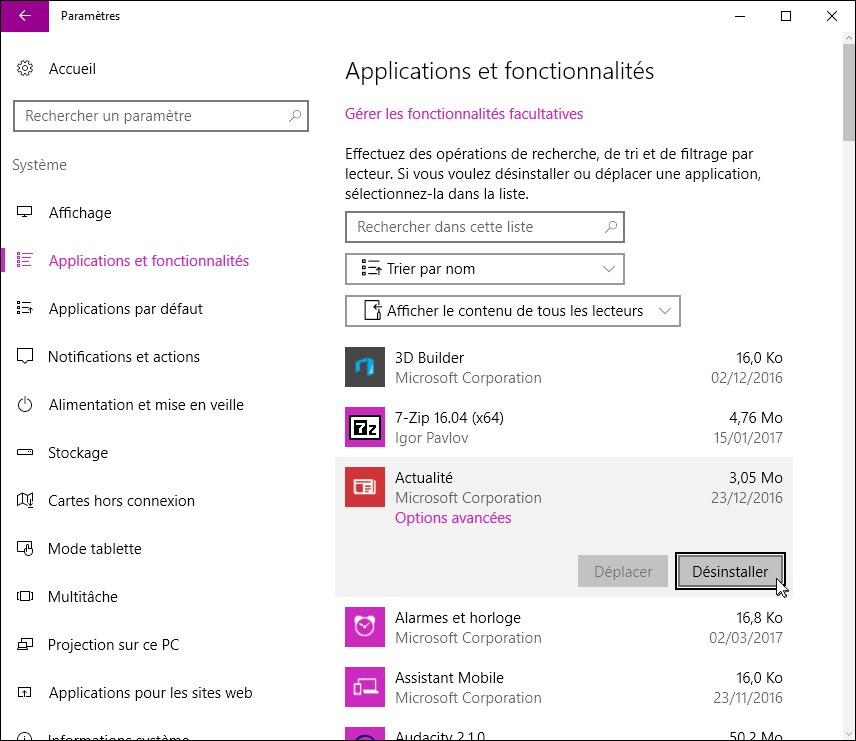Open Stockage settings page

pos(78,453)
